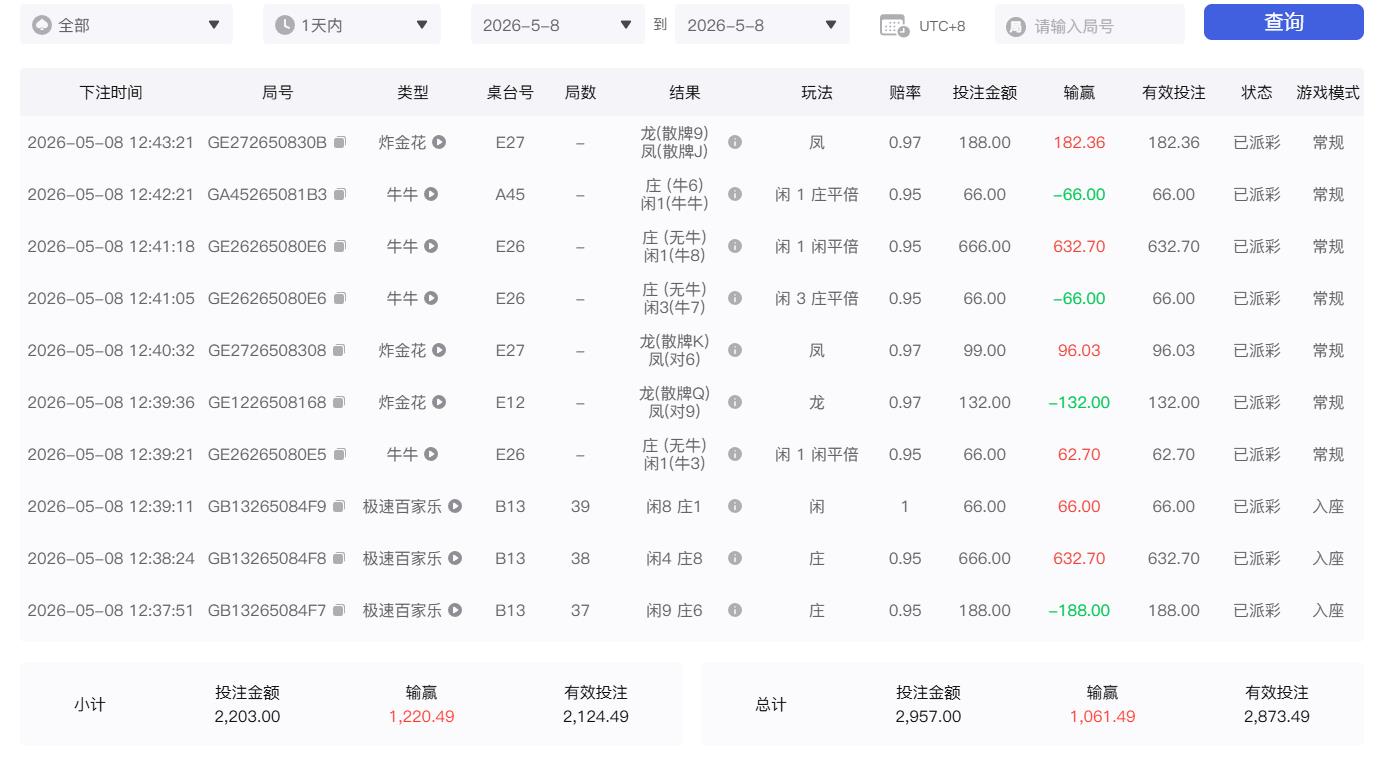The width and height of the screenshot is (1399, 765).
Task: Click the play type 闲 3 庄平倍
Action: point(817,299)
